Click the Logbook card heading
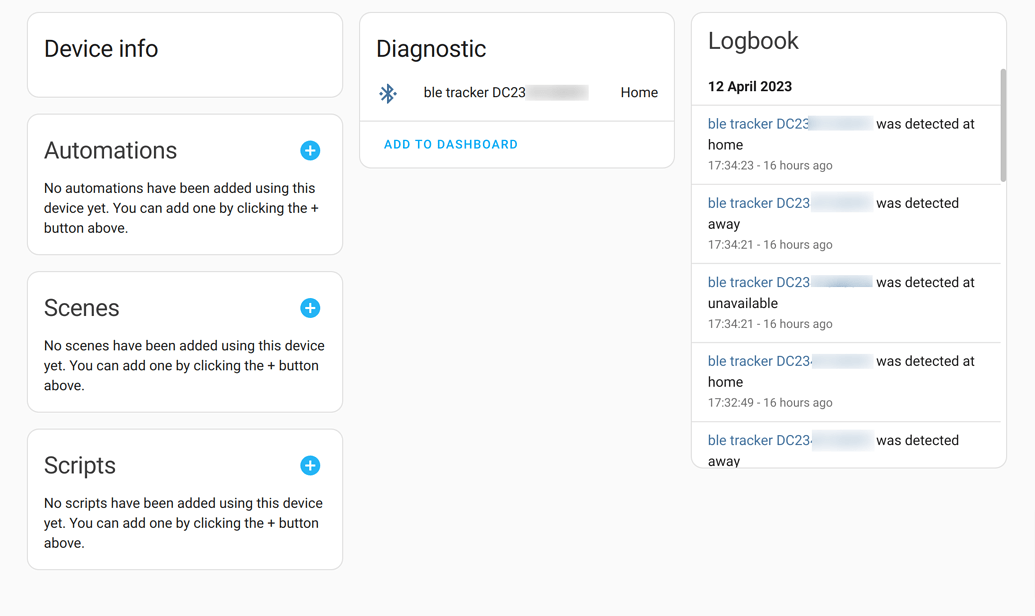The height and width of the screenshot is (616, 1035). (x=753, y=41)
